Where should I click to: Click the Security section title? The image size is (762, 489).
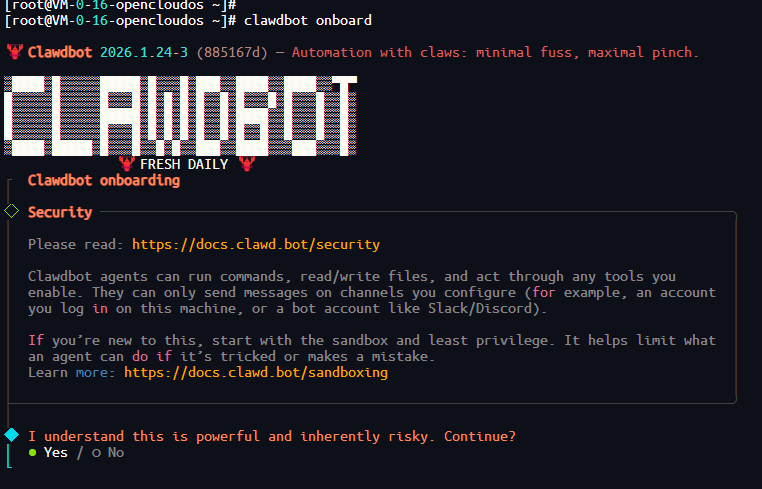(x=60, y=212)
